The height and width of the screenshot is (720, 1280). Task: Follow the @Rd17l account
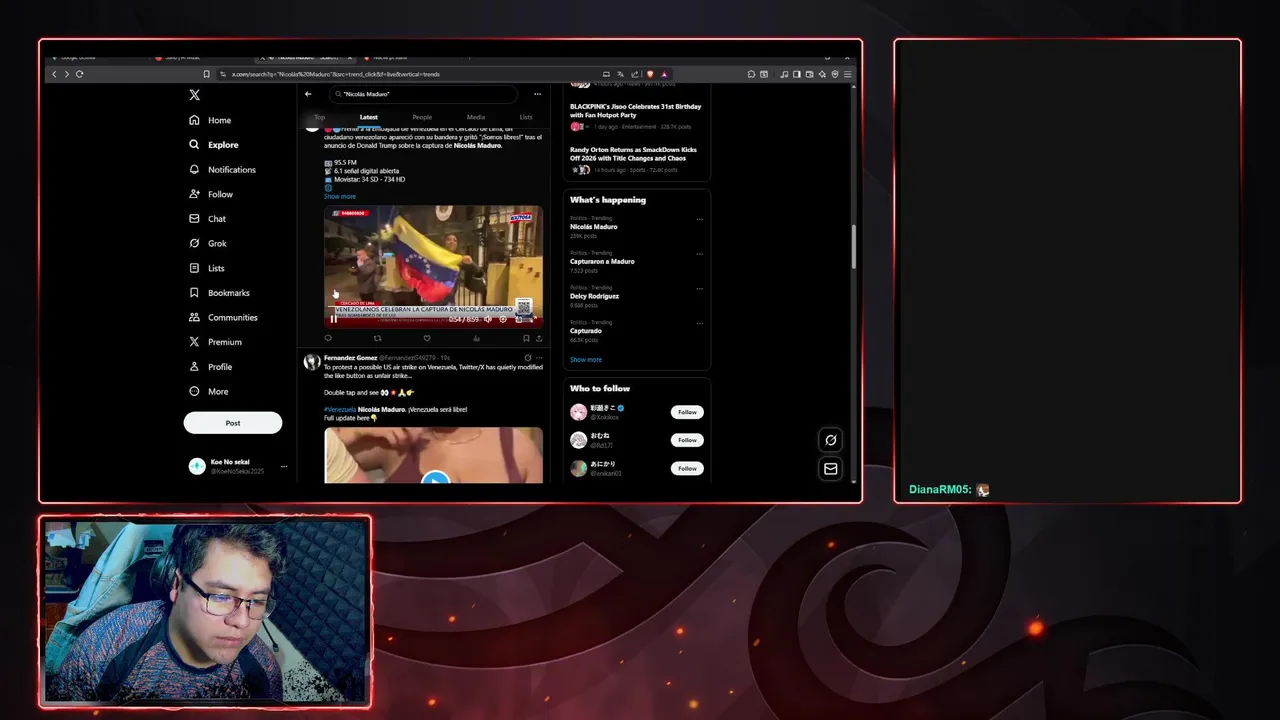coord(687,440)
